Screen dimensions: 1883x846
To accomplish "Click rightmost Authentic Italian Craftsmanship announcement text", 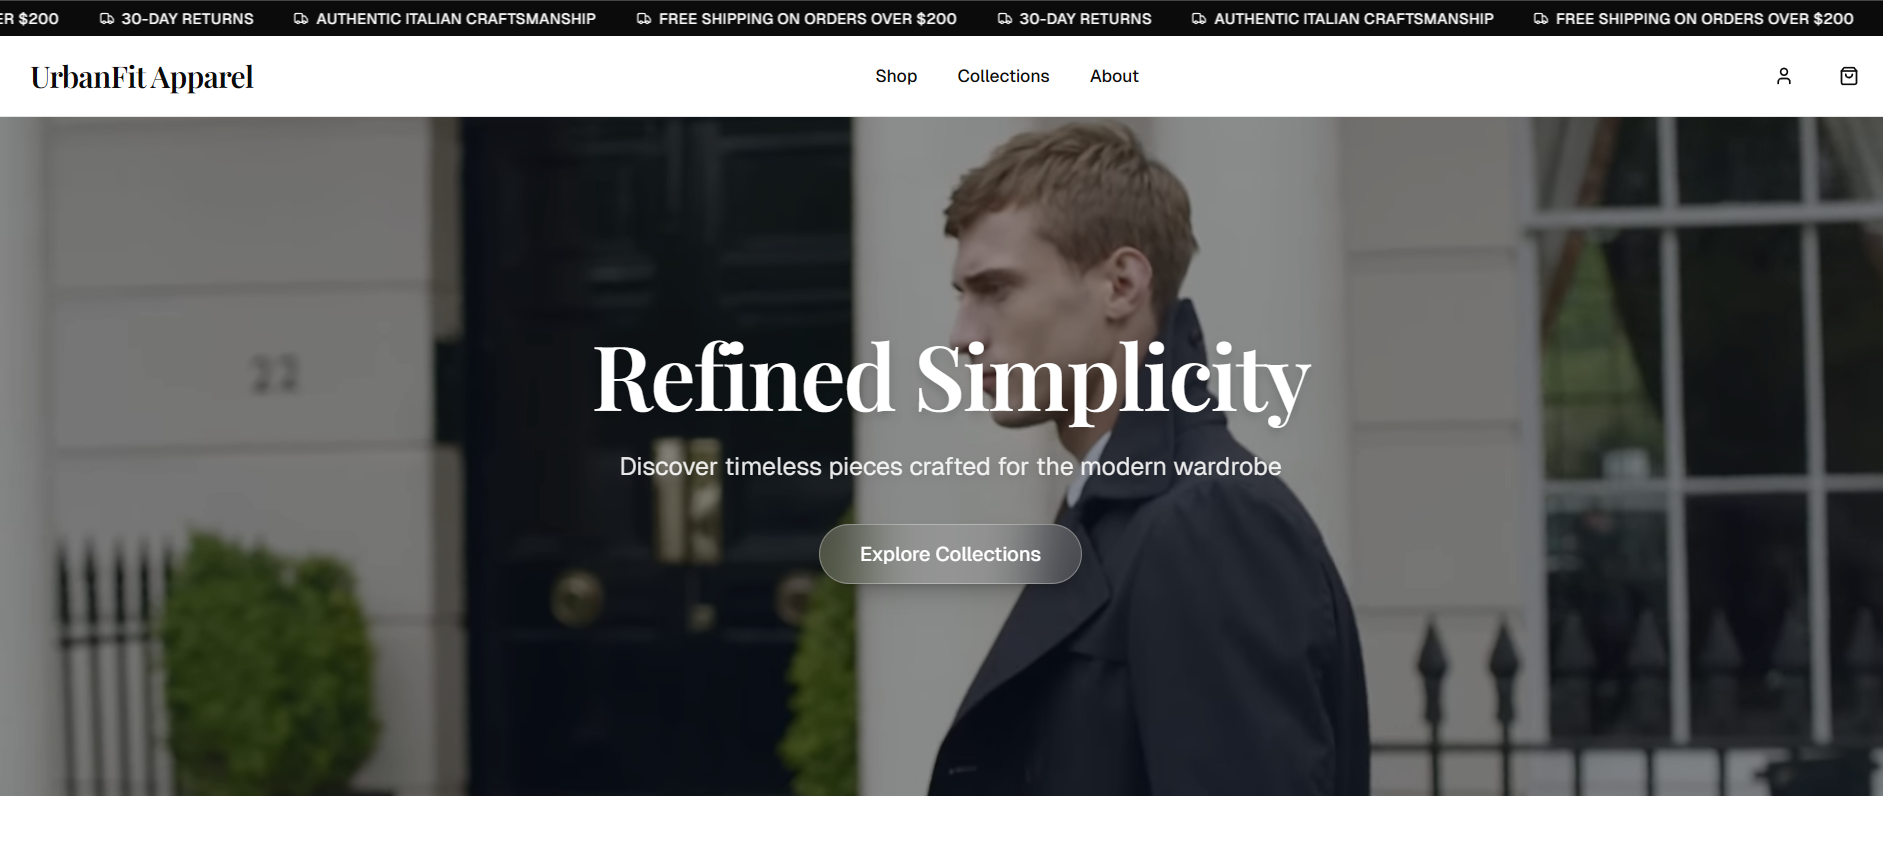I will (x=1354, y=19).
